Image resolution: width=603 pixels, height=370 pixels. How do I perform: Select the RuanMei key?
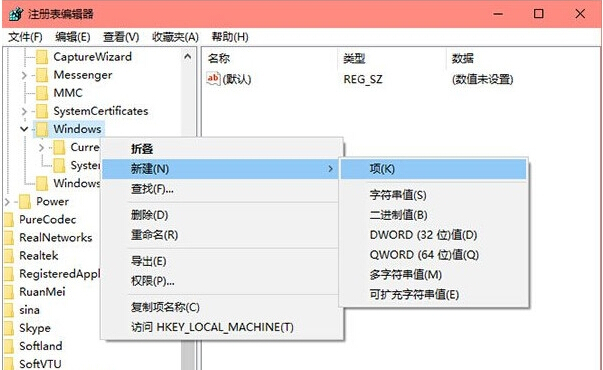pos(42,292)
